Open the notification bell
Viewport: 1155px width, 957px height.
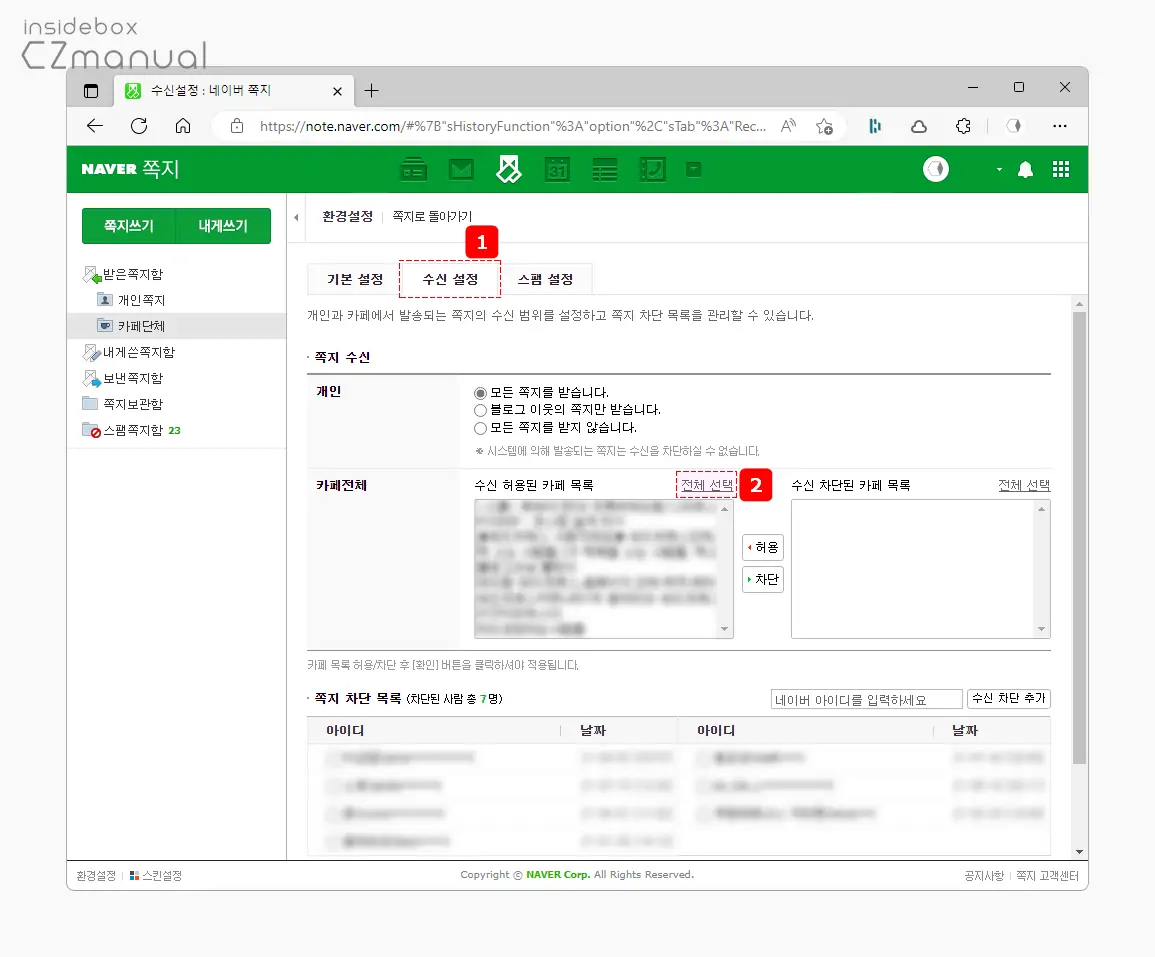click(x=1025, y=170)
